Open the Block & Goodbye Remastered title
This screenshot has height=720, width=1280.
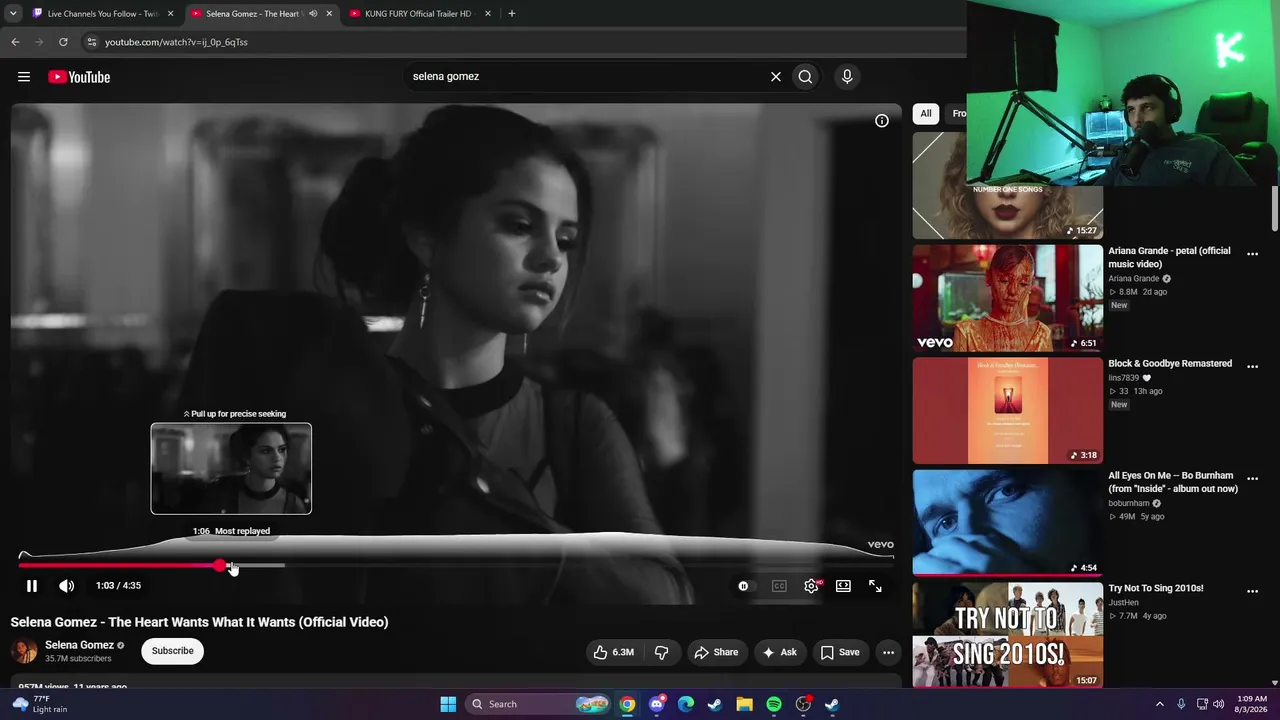(x=1170, y=364)
